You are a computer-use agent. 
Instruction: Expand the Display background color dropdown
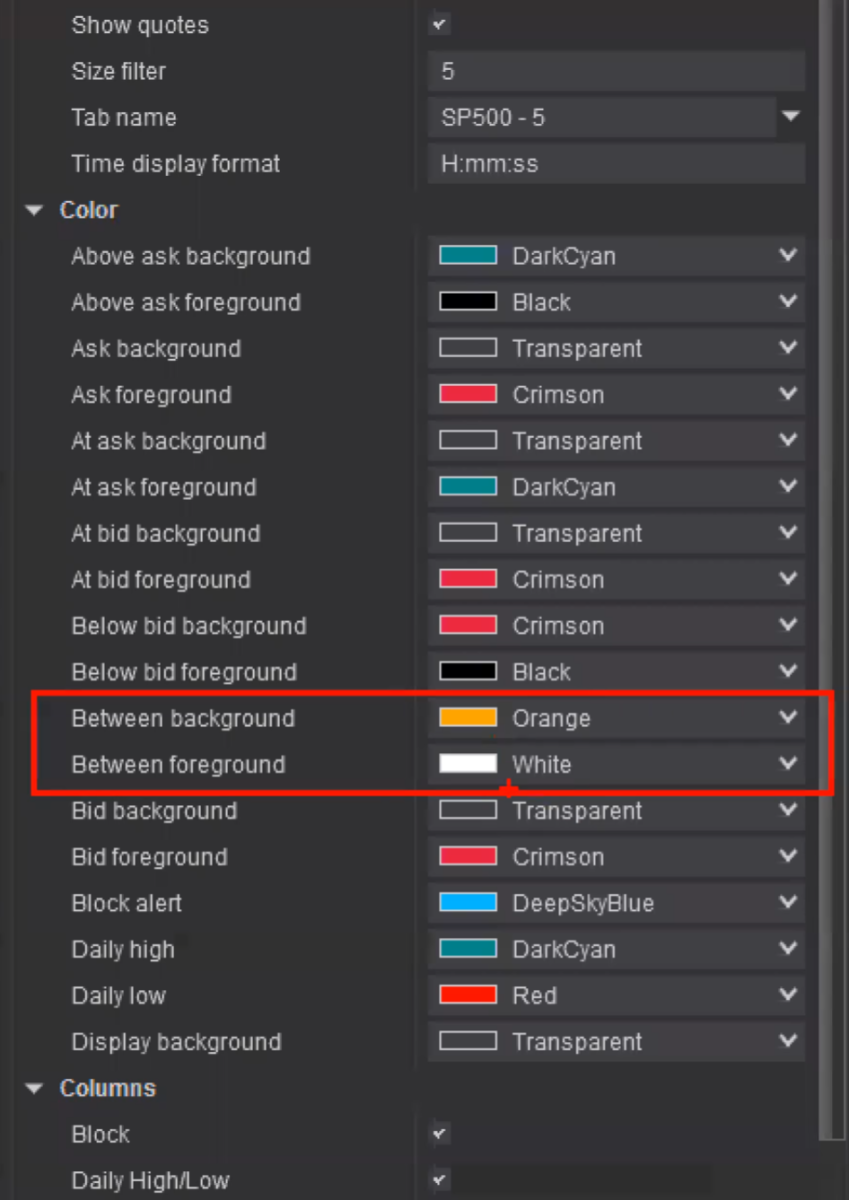(788, 1041)
